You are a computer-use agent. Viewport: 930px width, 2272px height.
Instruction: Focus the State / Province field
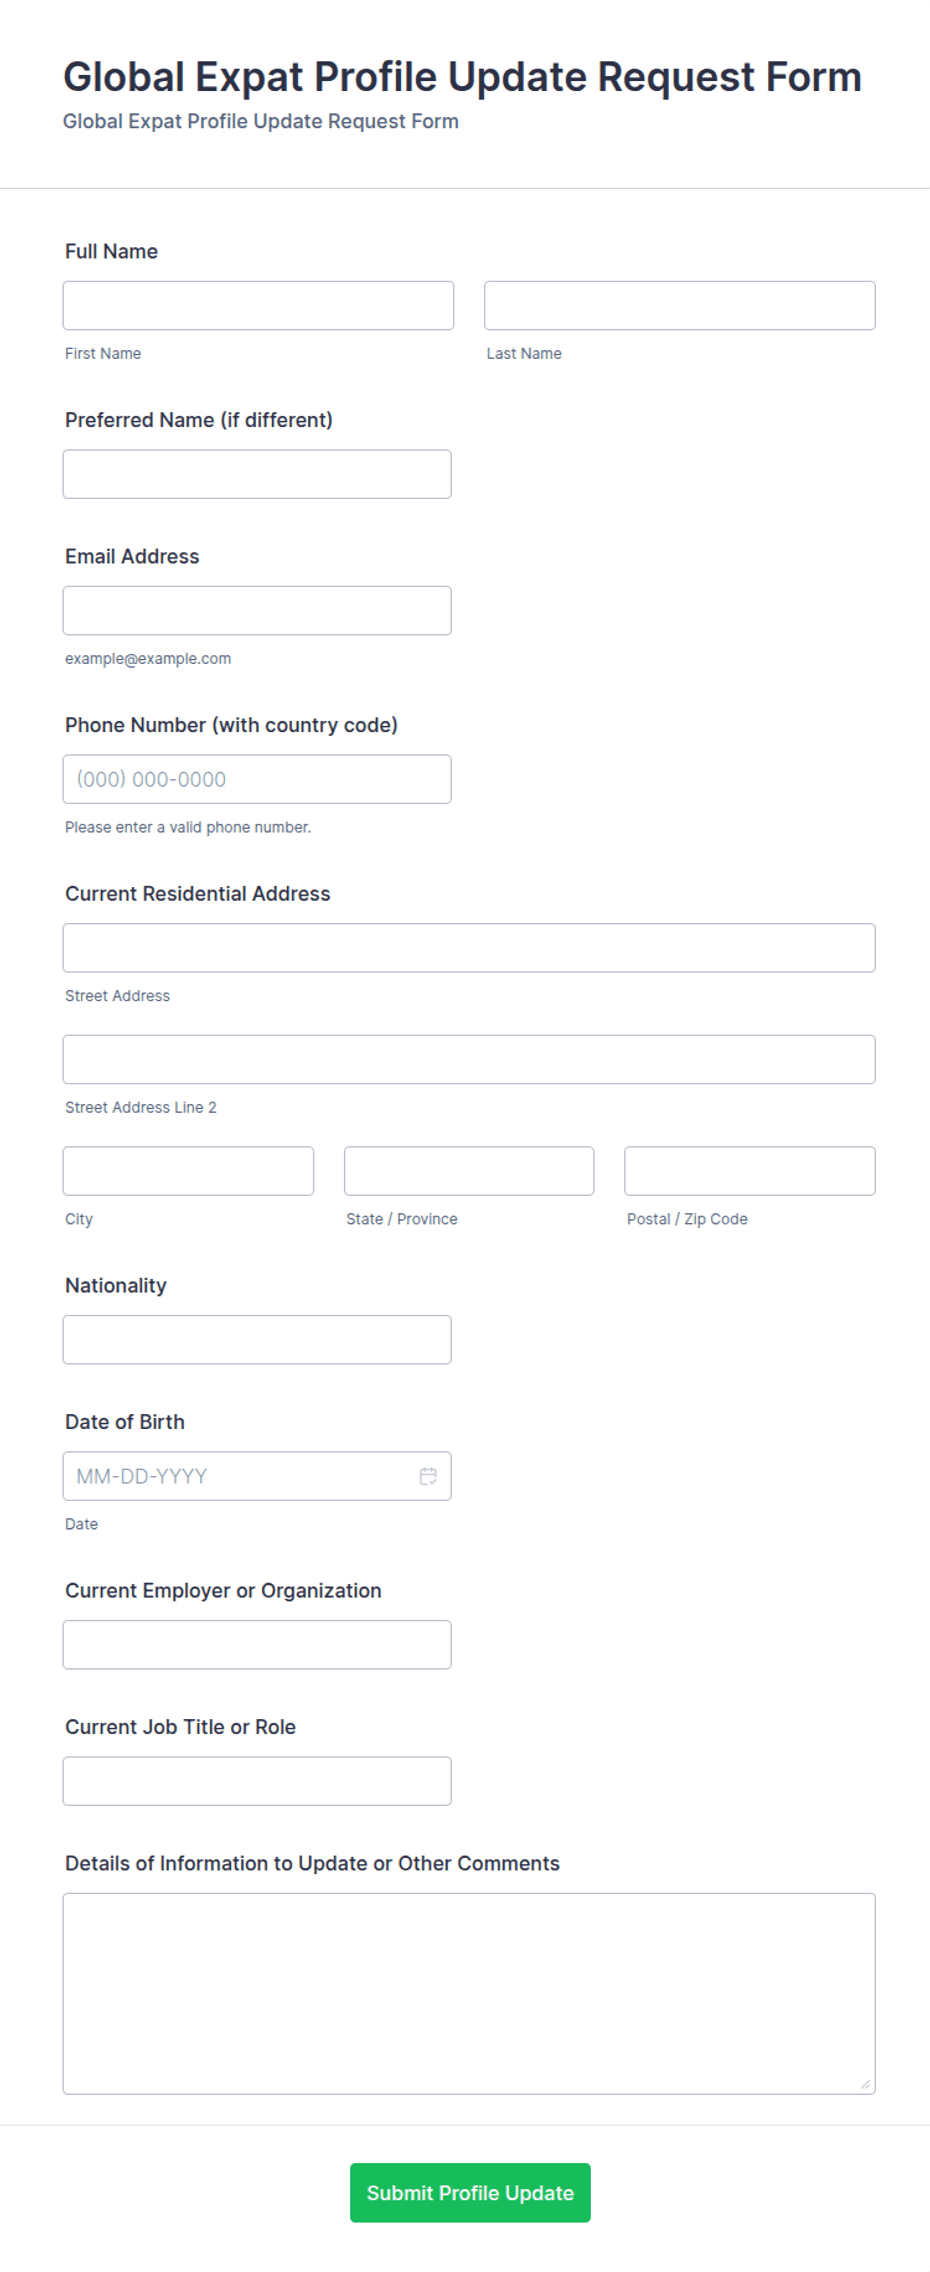click(x=469, y=1171)
